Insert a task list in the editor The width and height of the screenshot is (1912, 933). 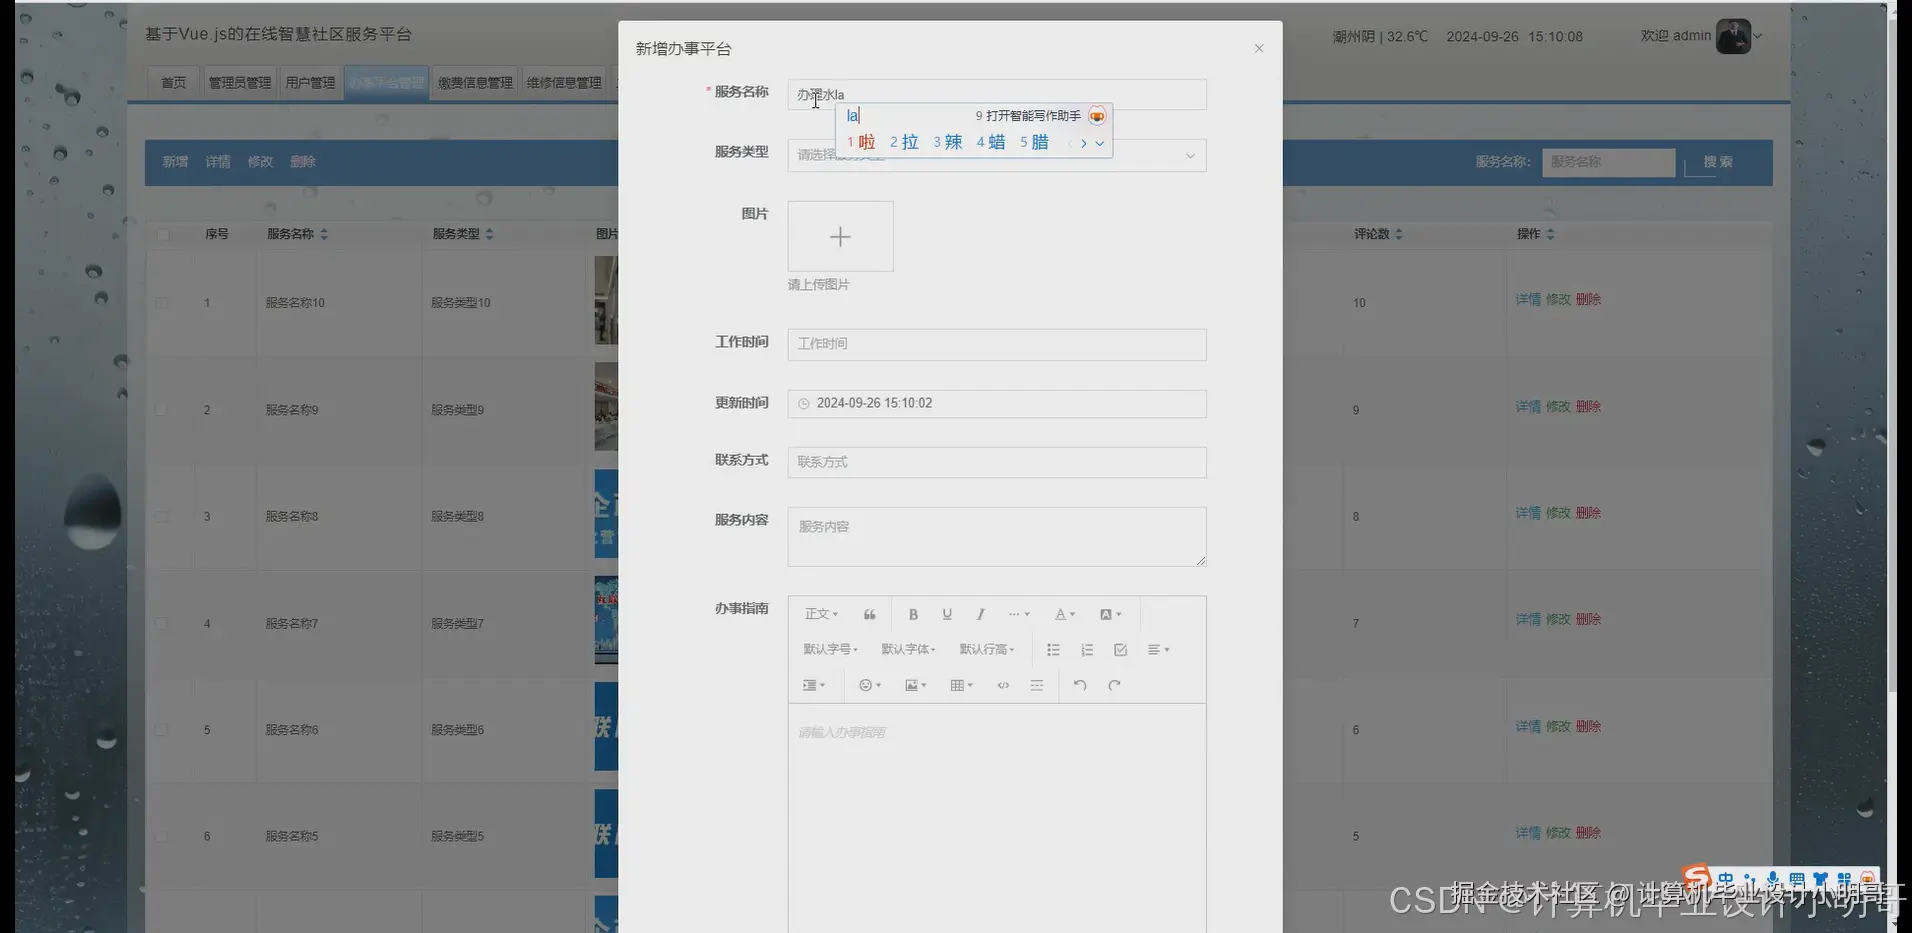[x=1119, y=649]
